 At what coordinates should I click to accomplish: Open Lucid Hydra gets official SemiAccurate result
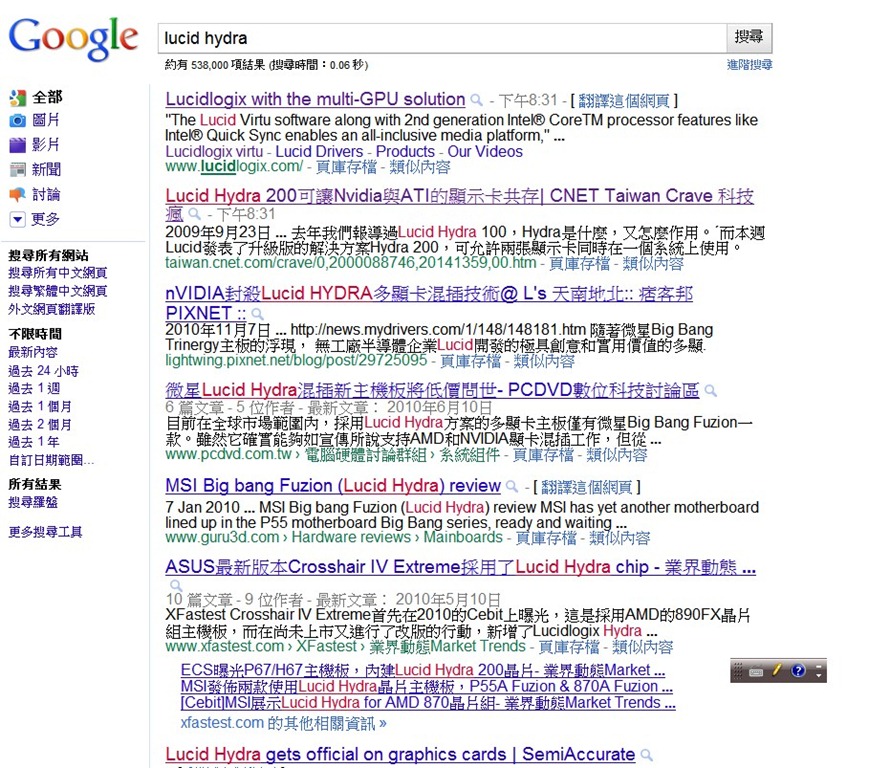pyautogui.click(x=400, y=755)
